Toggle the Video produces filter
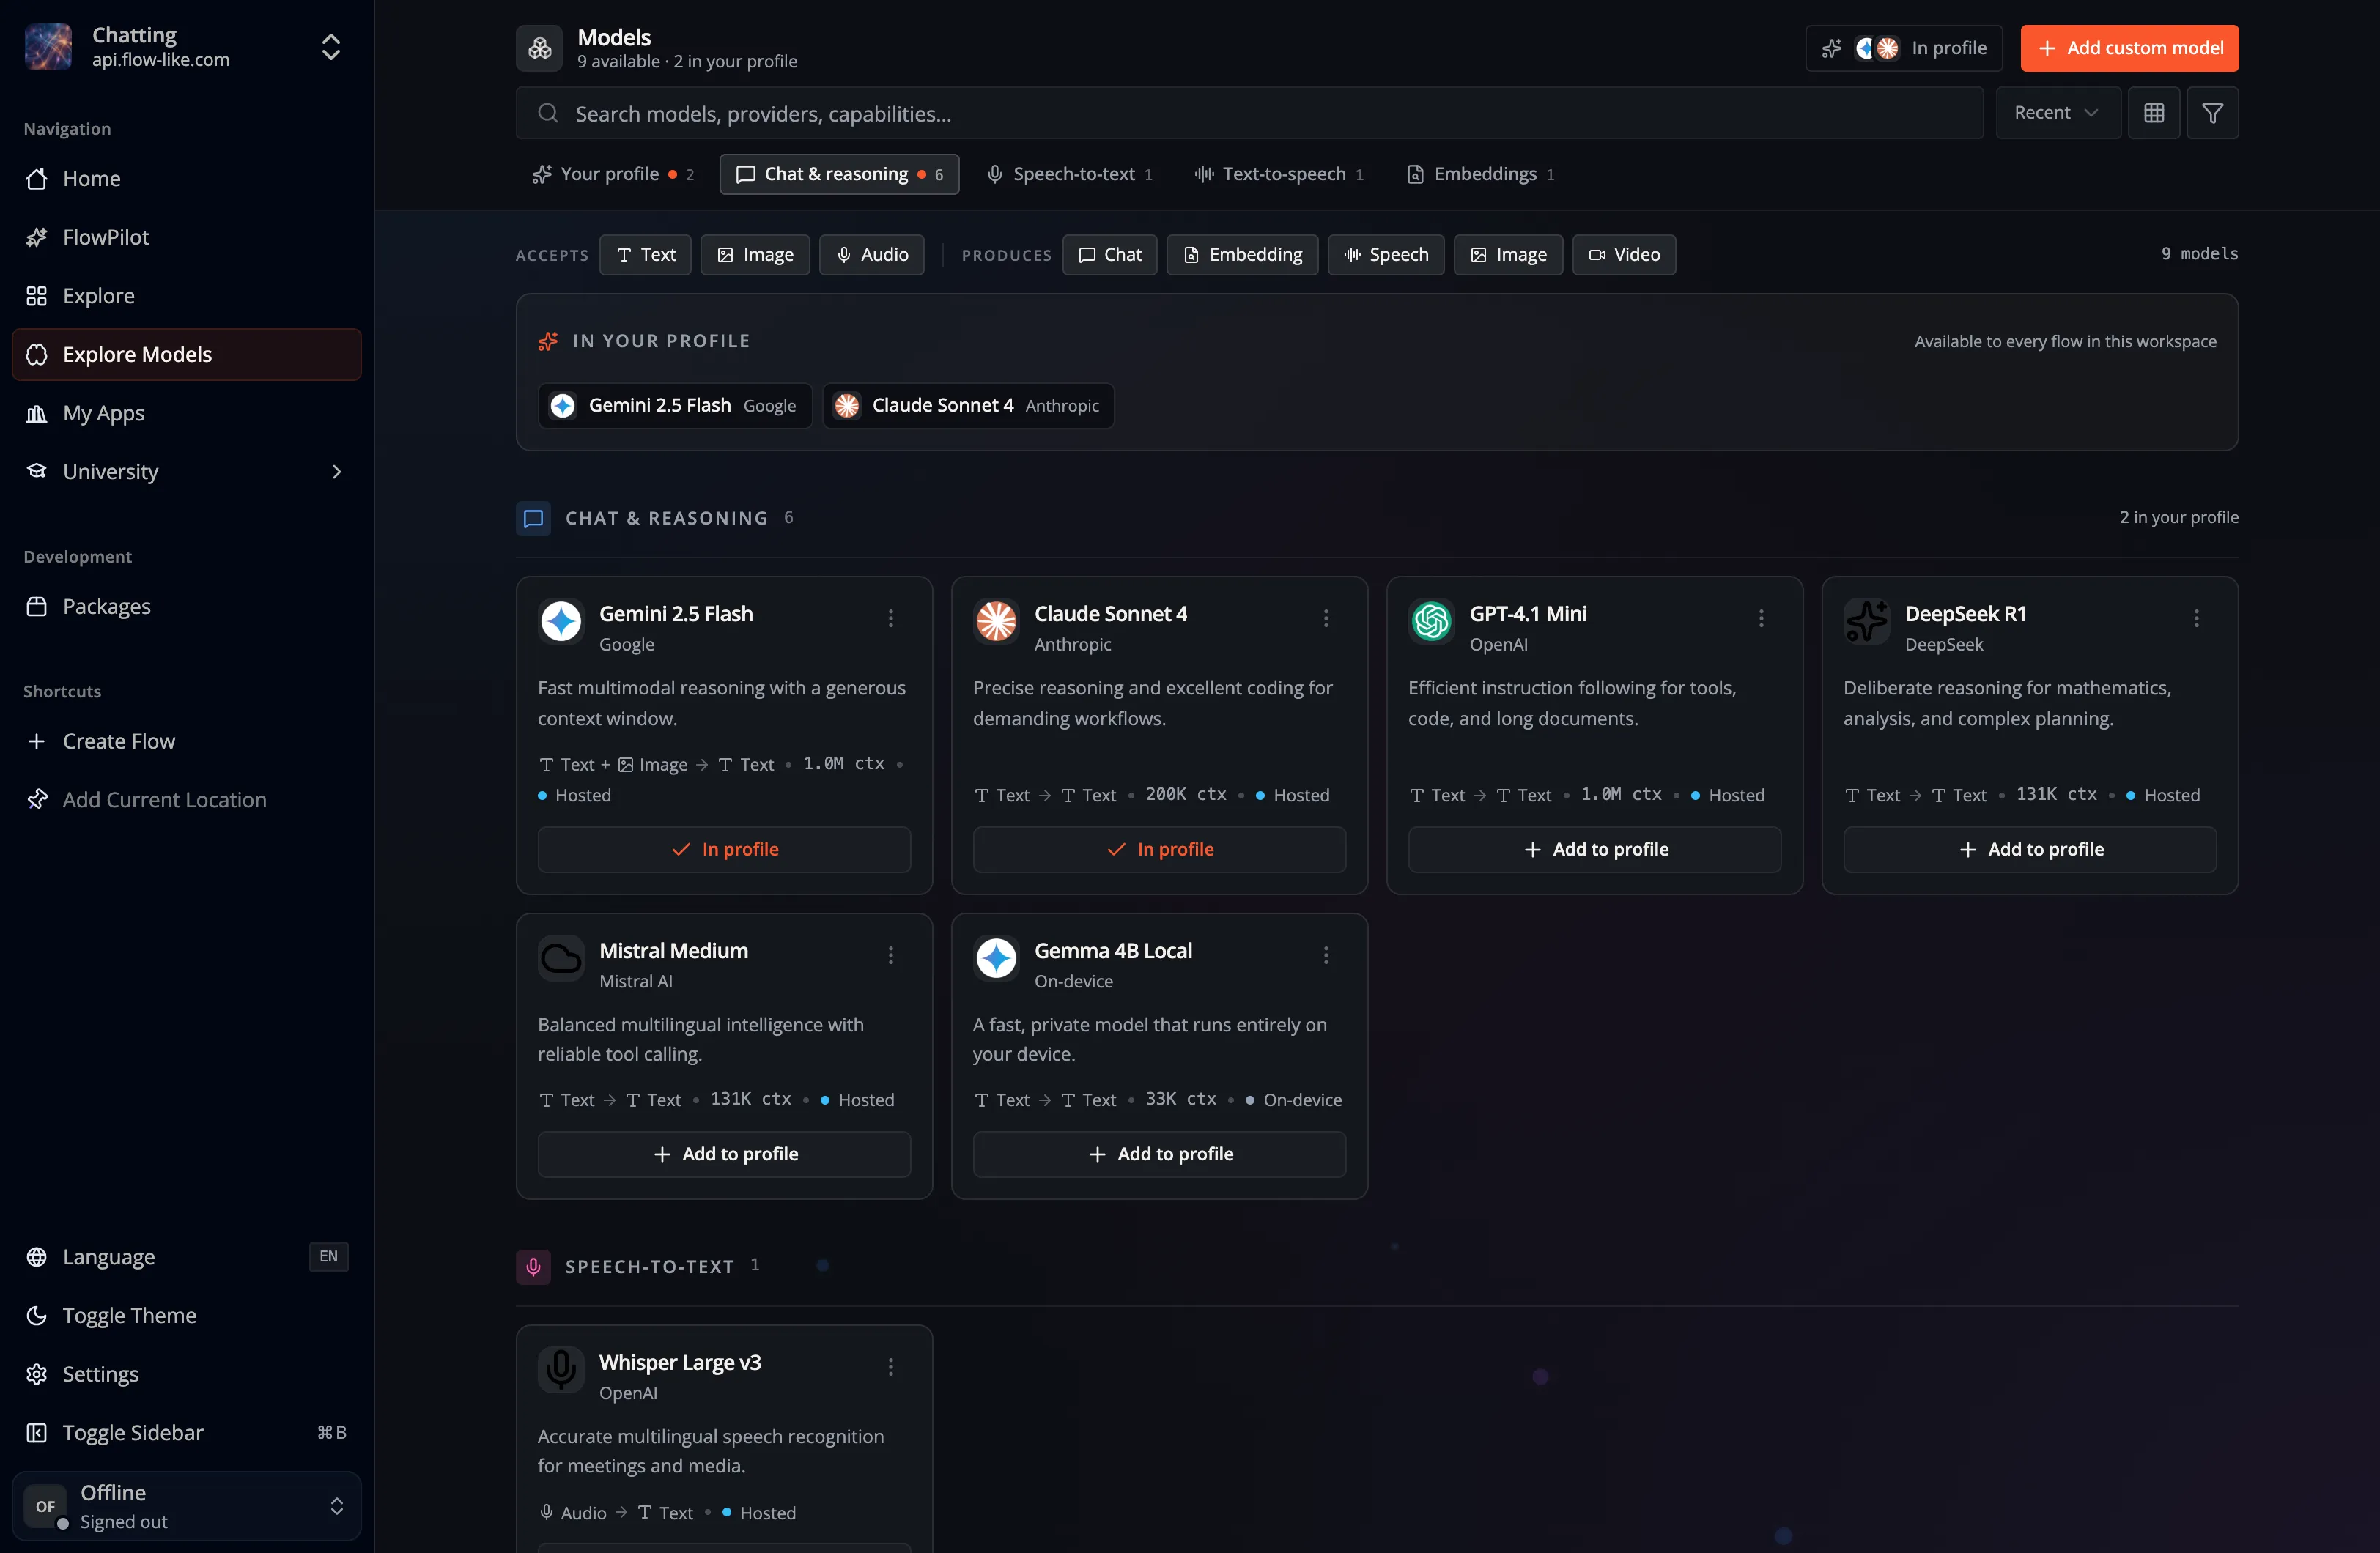This screenshot has height=1553, width=2380. pos(1624,255)
